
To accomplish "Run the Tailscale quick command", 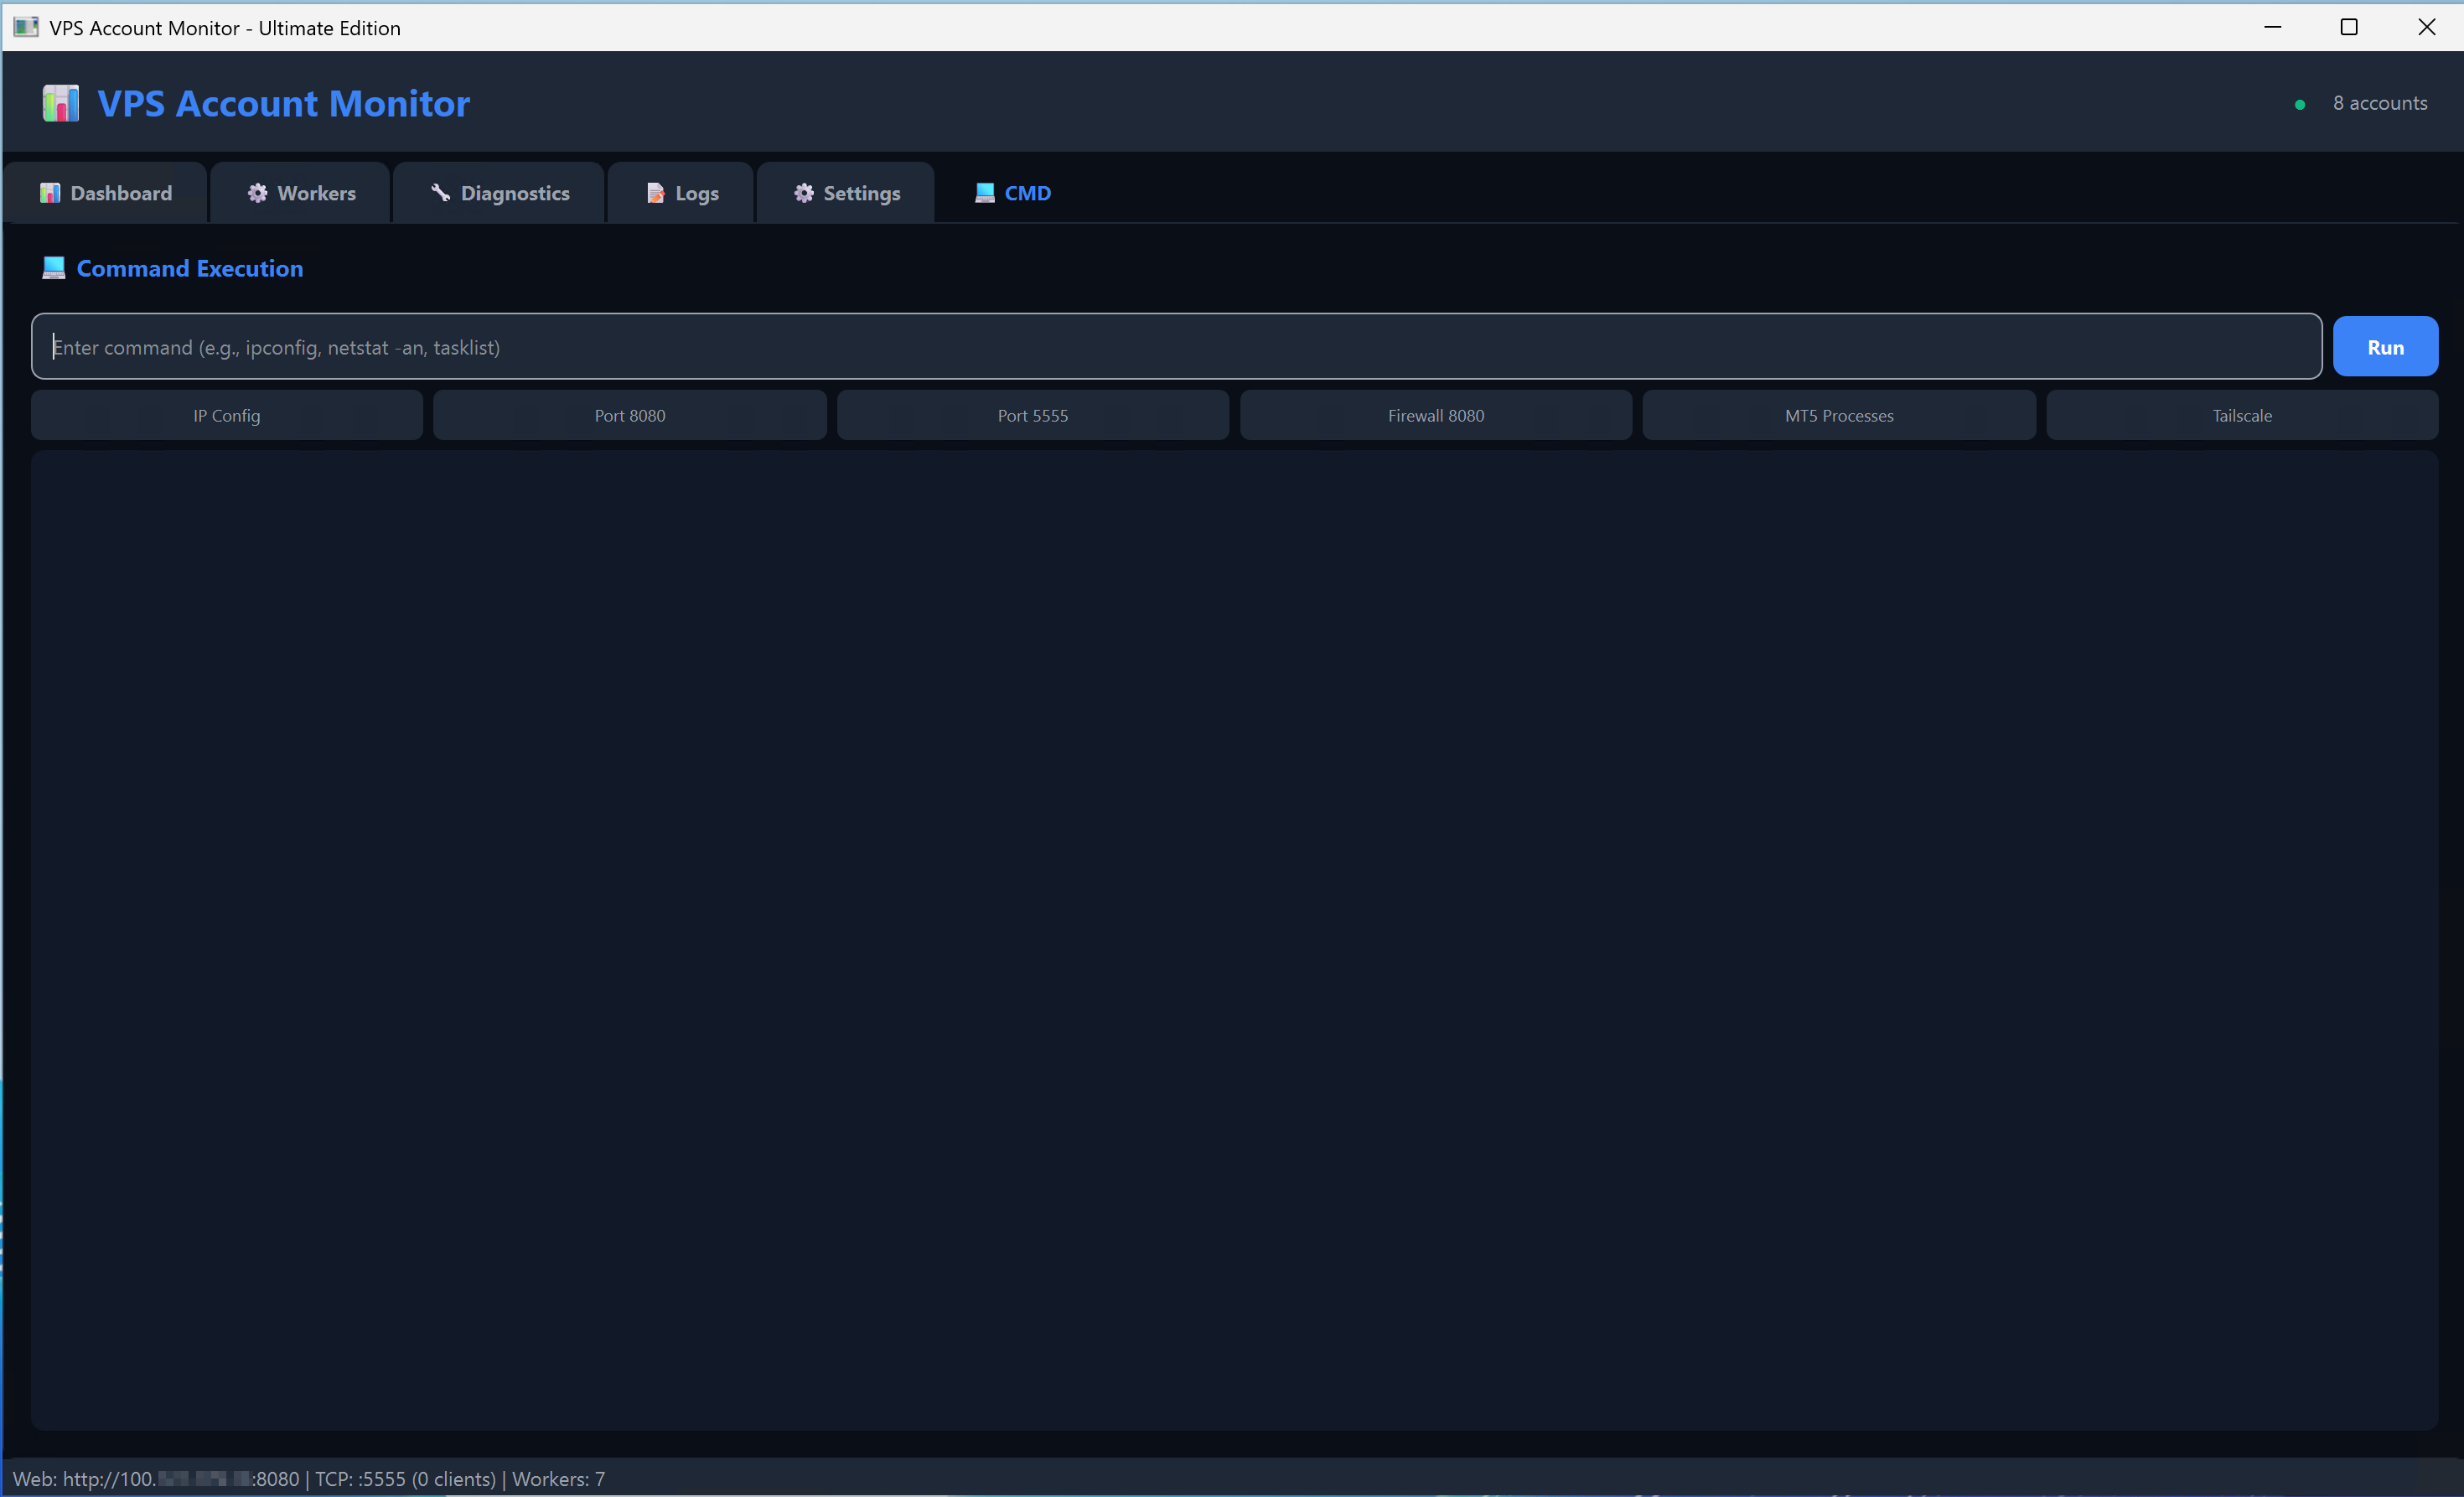I will tap(2242, 415).
